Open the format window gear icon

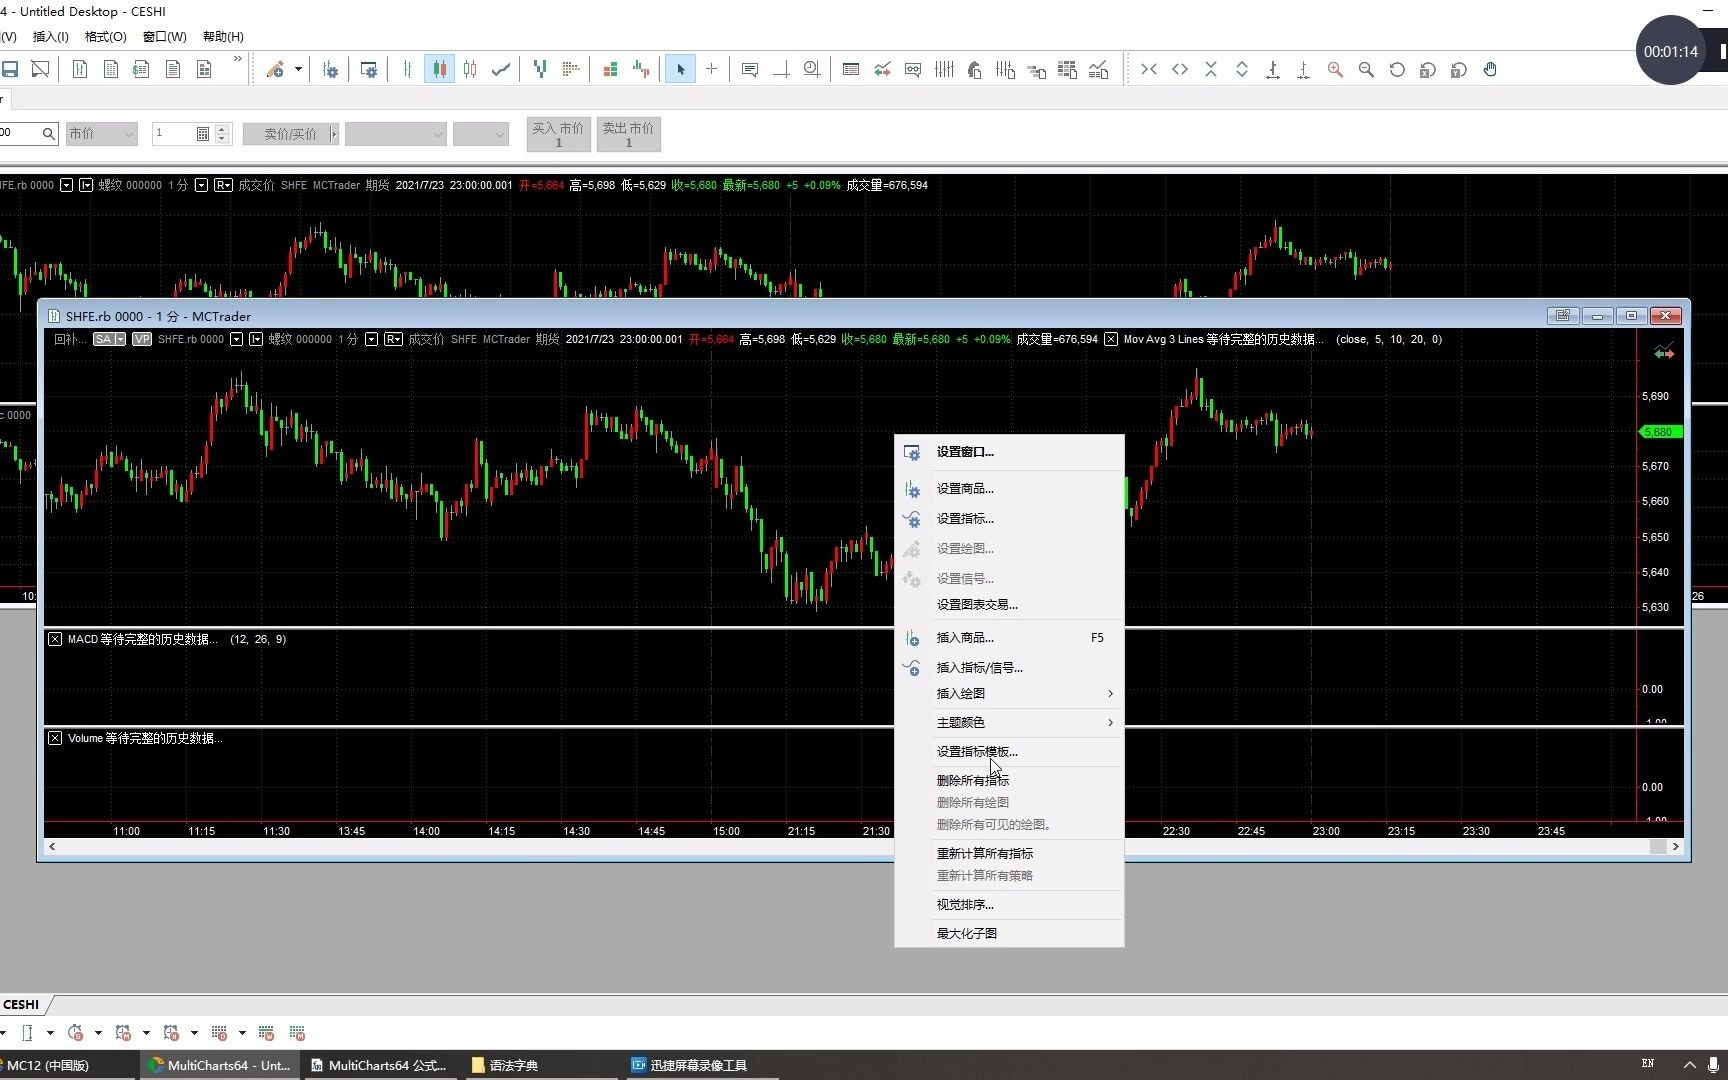369,70
